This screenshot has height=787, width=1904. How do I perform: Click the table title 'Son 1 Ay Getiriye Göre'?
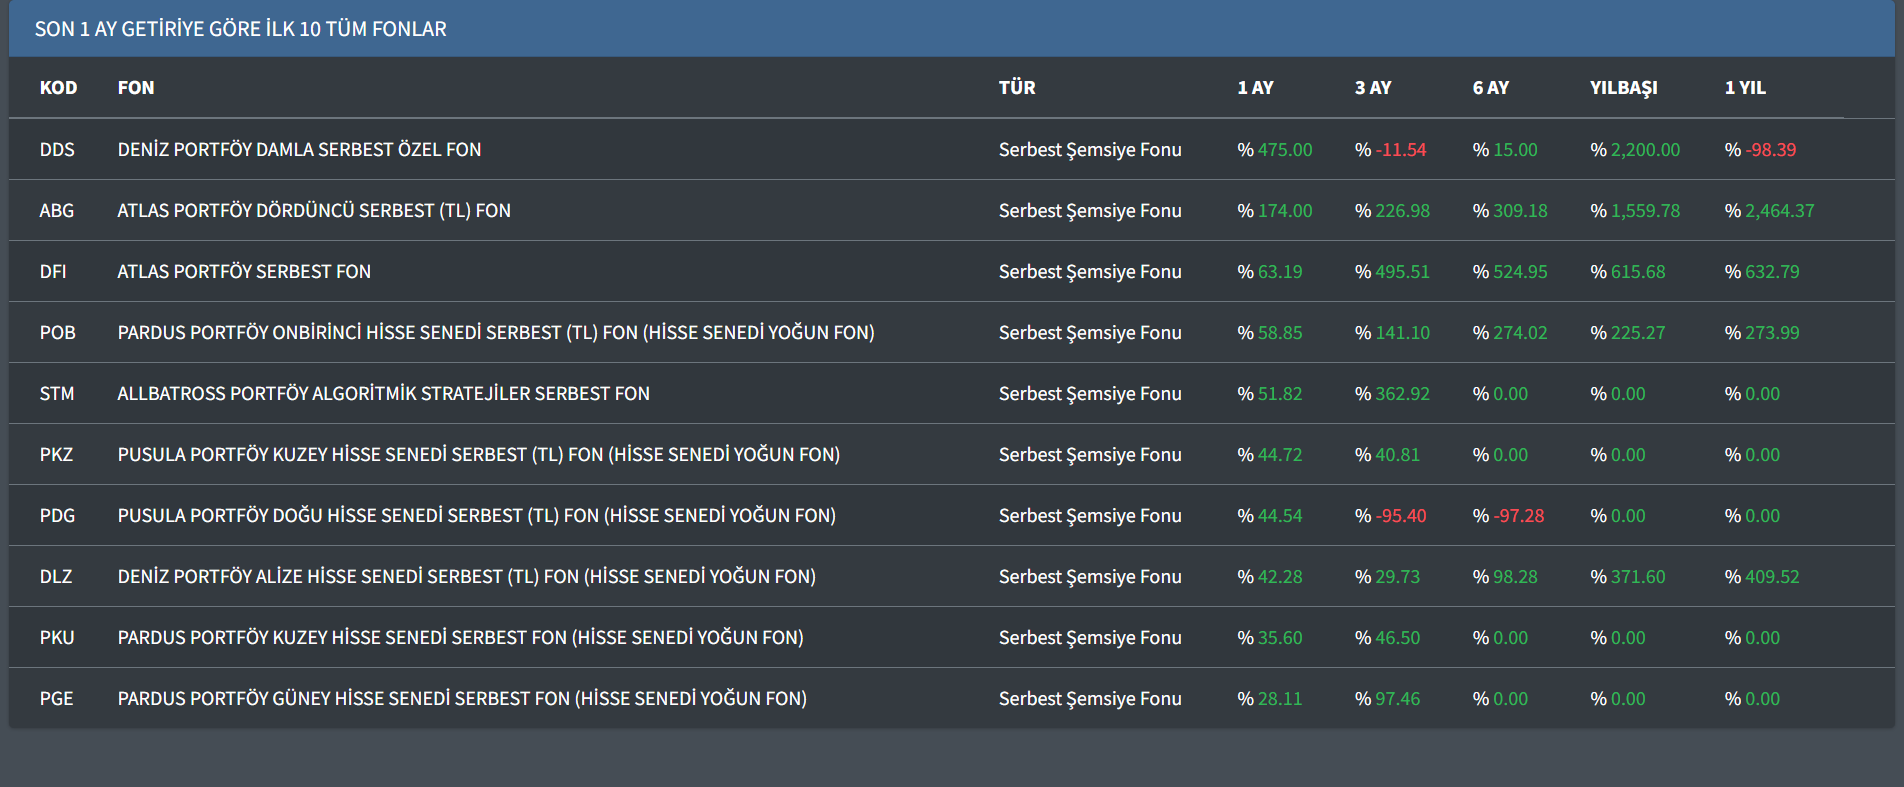[x=240, y=29]
